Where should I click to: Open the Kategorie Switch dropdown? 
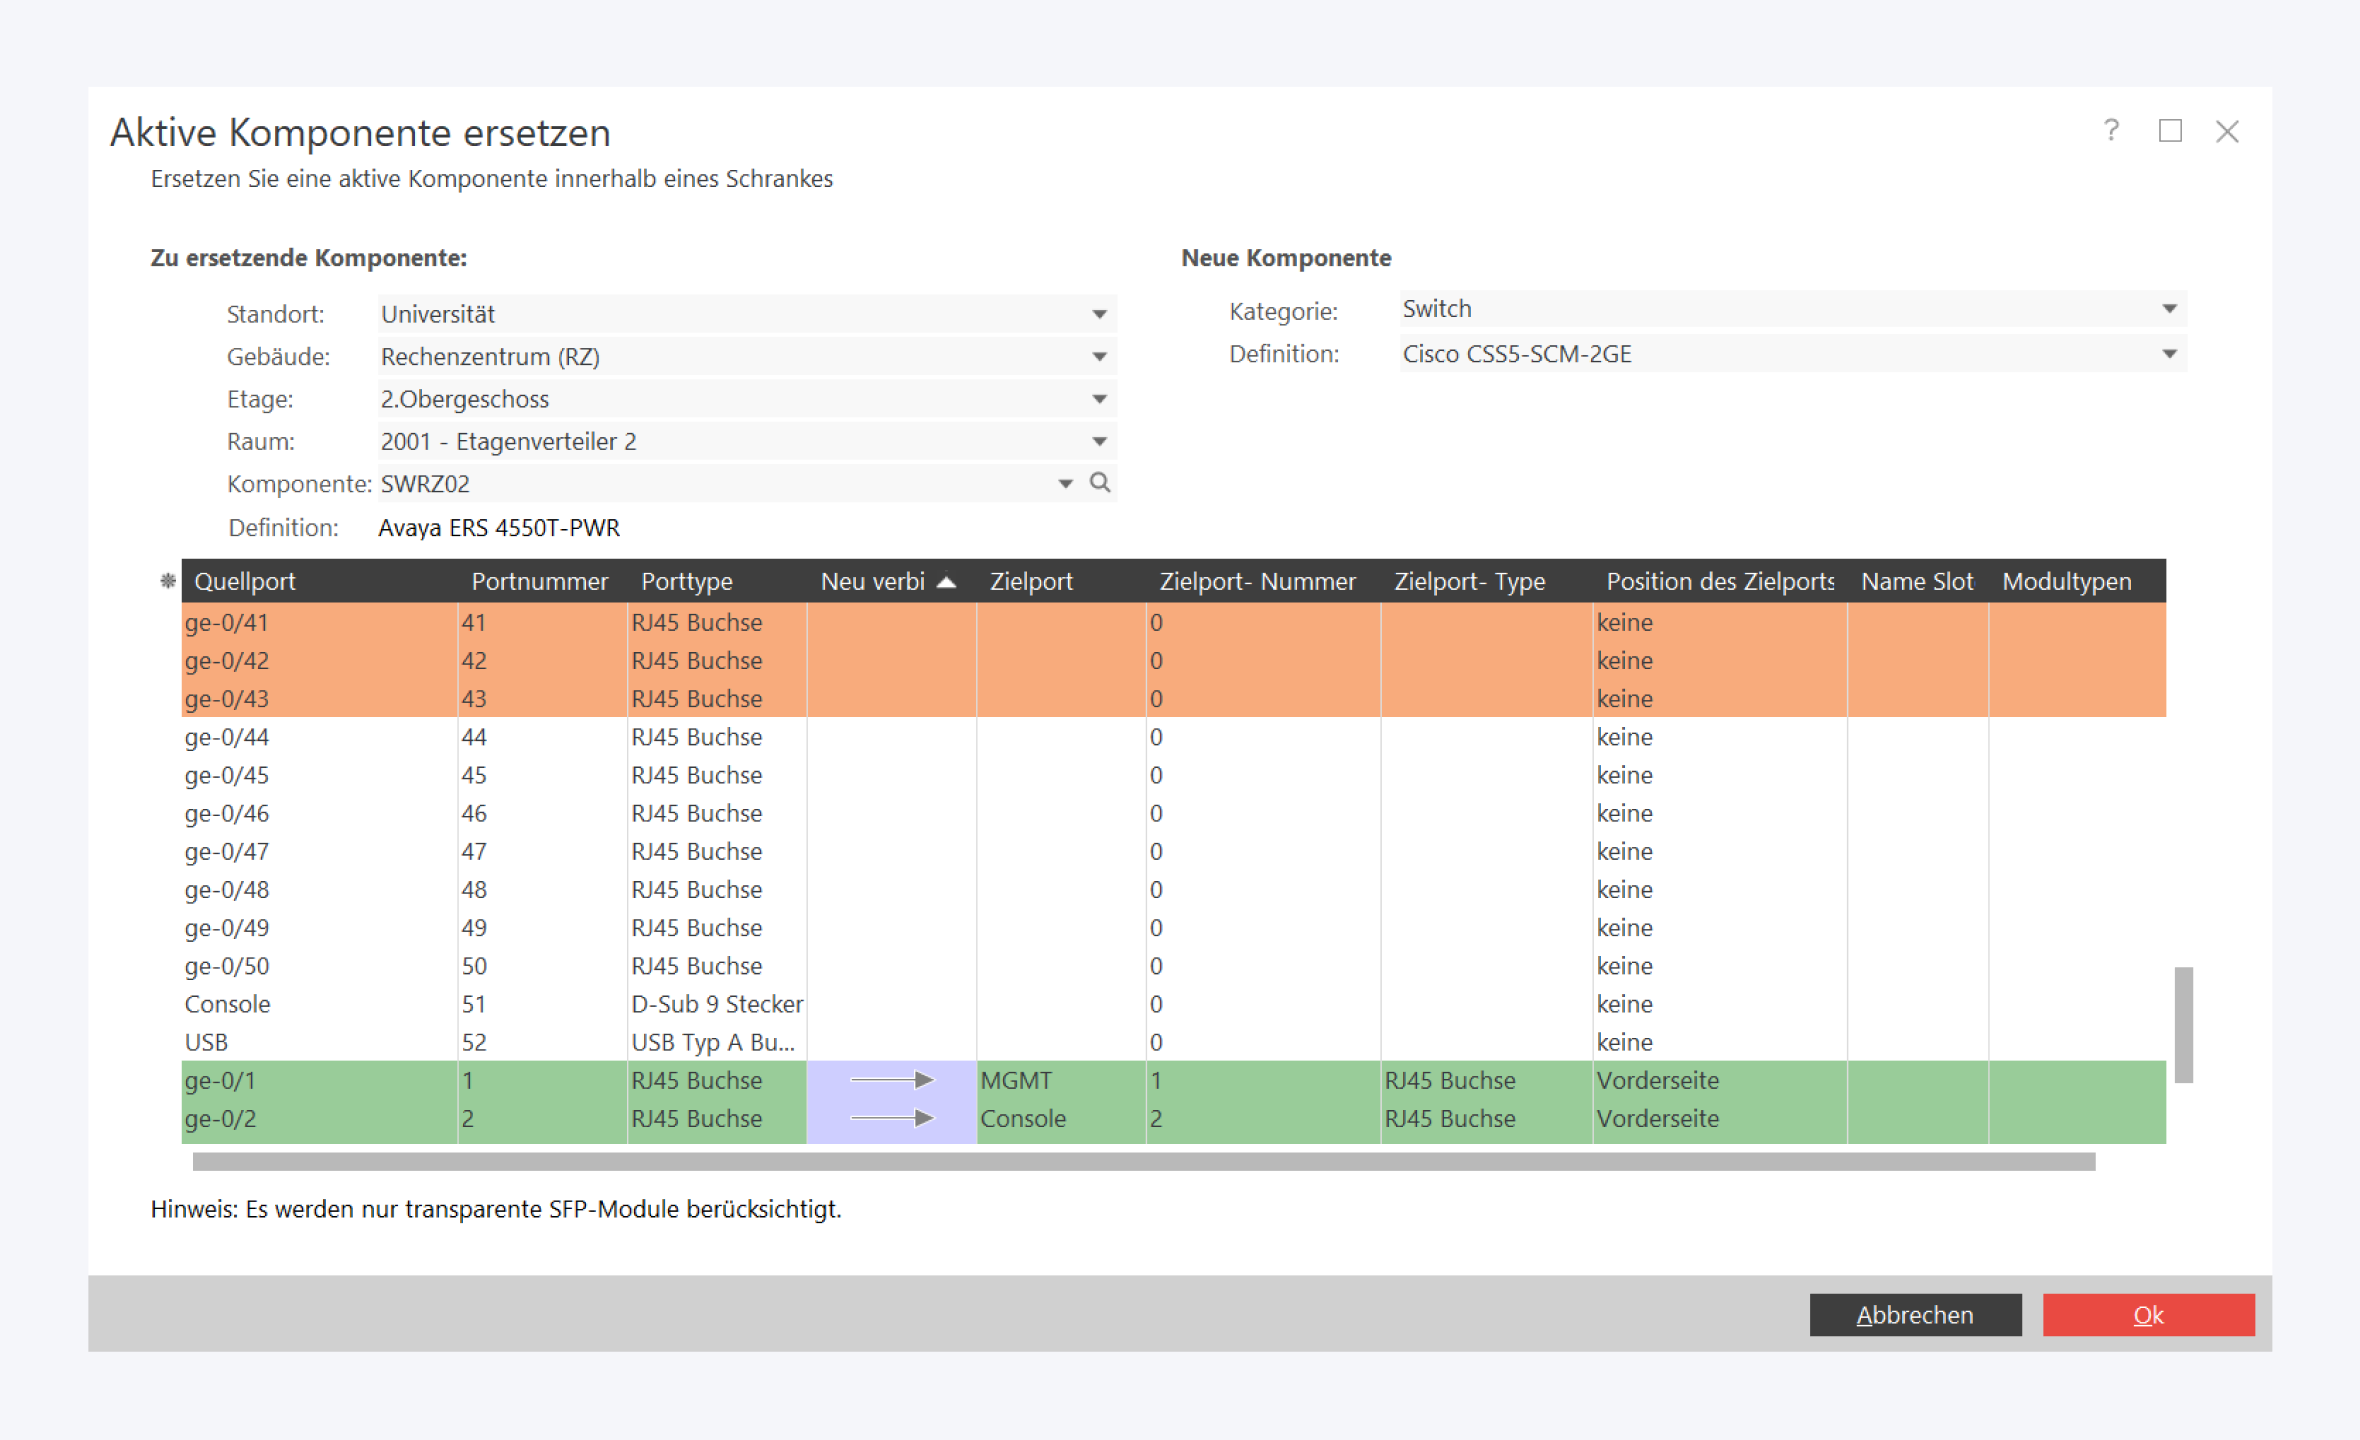2169,309
